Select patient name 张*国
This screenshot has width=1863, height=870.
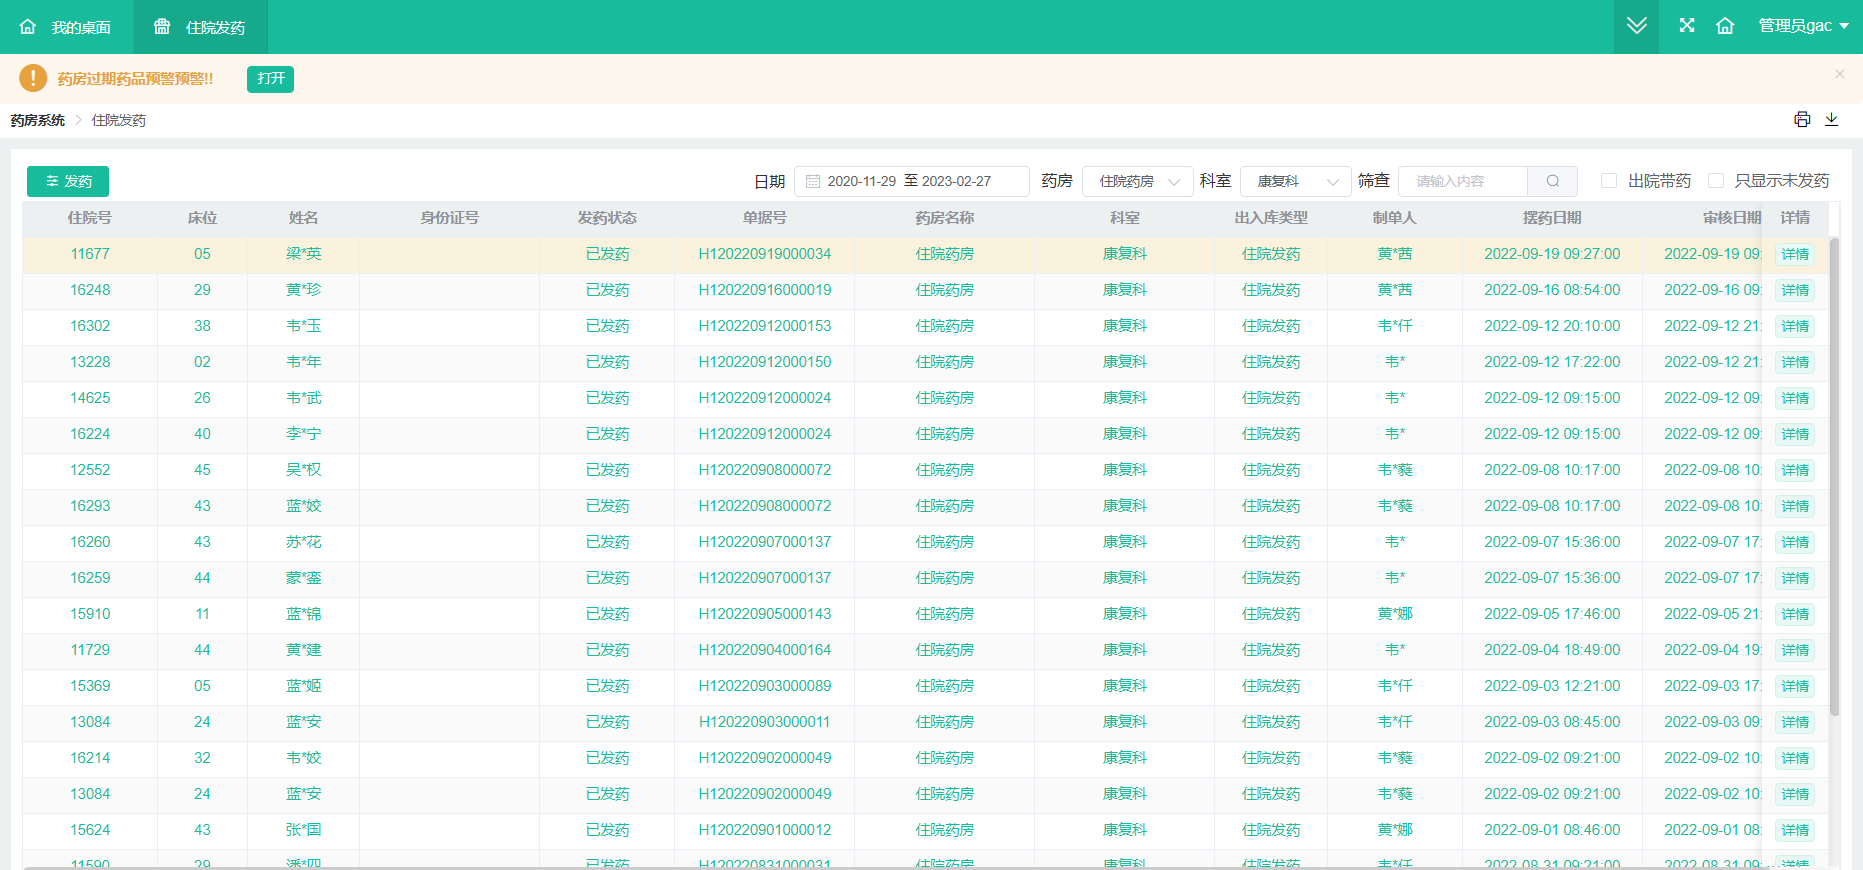pos(304,830)
